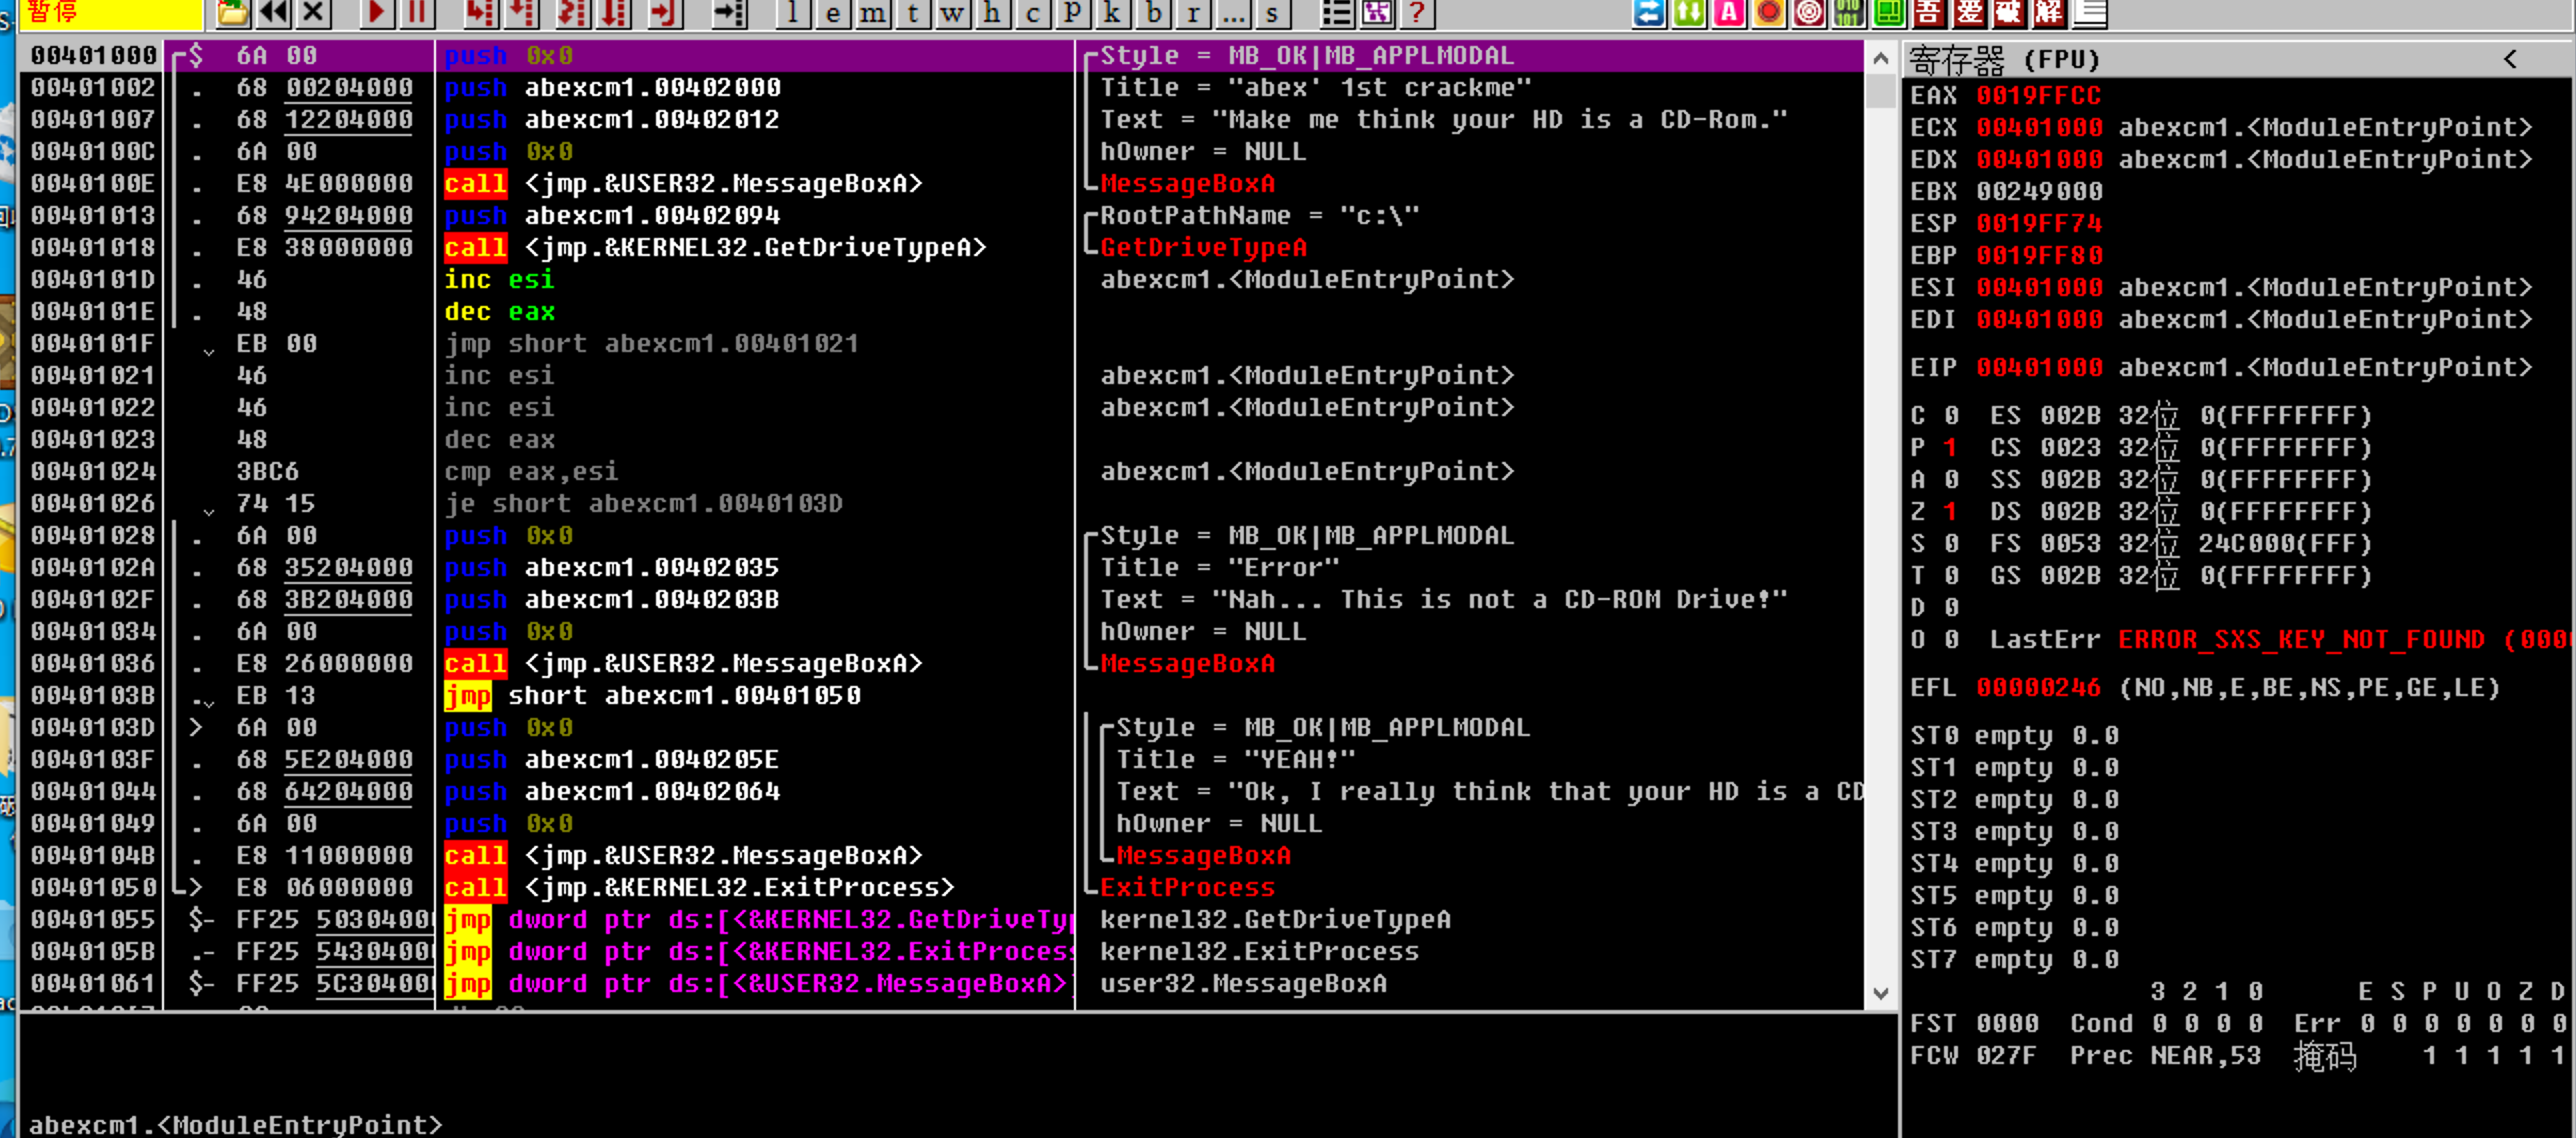Click the FCW value 027F
2576x1138 pixels.
point(2007,1055)
